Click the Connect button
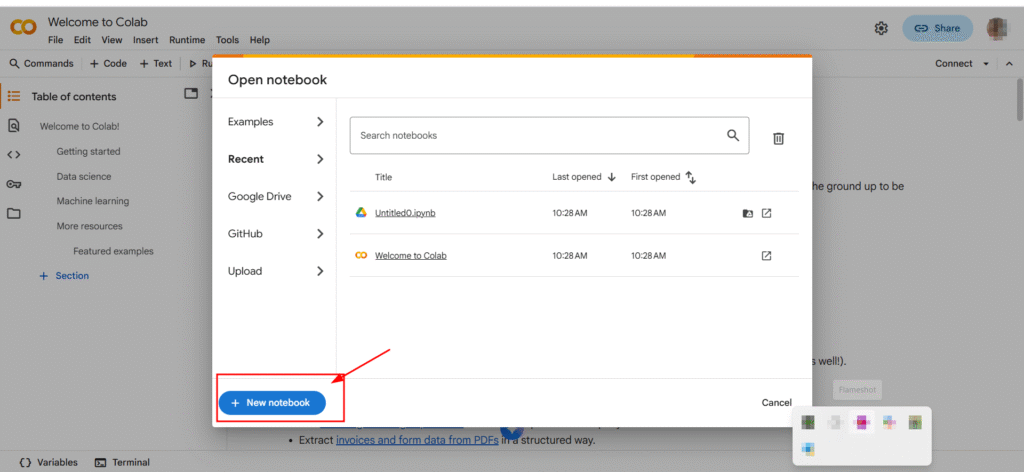1024x472 pixels. [953, 63]
